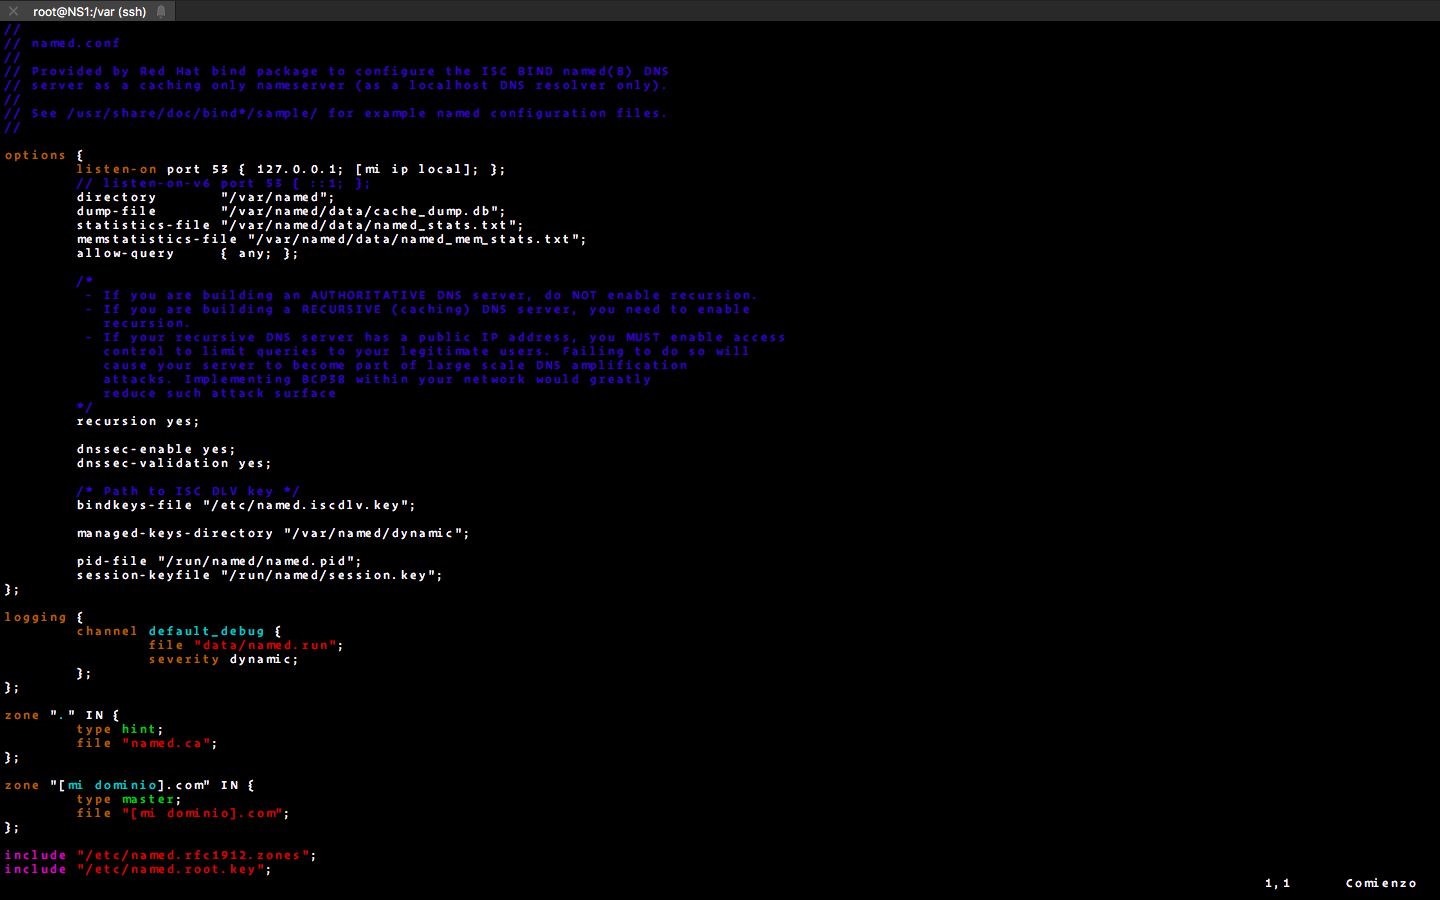
Task: Click the 'Implementing BCP38' comment line
Action: pos(377,379)
